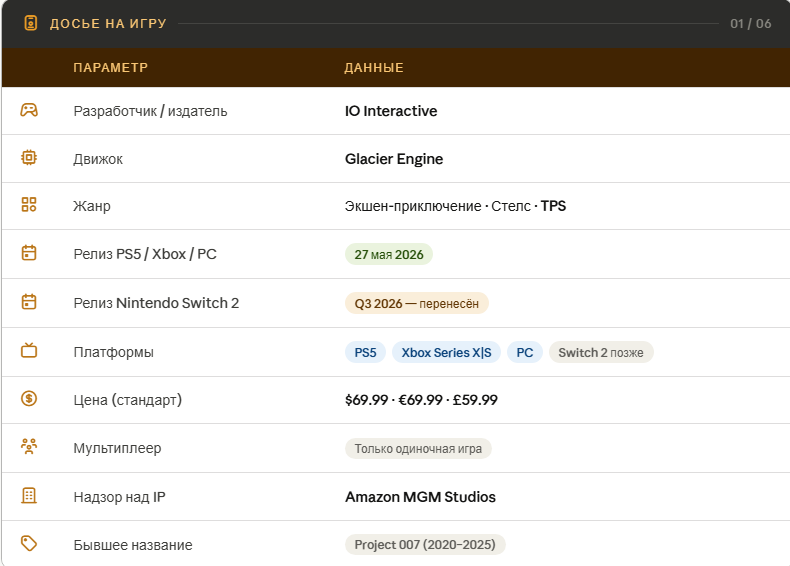Click the TV icon in Платформы row
Screen dimensions: 790x566
point(29,350)
